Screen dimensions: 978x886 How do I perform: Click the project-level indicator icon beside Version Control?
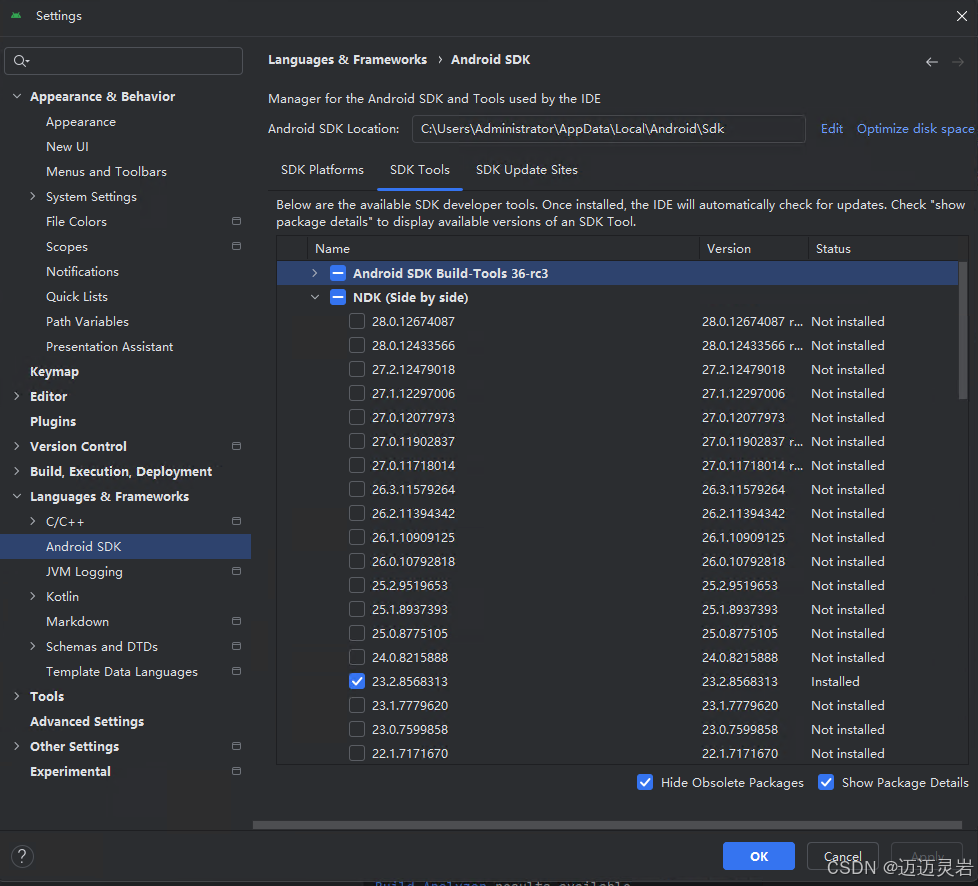pos(236,446)
